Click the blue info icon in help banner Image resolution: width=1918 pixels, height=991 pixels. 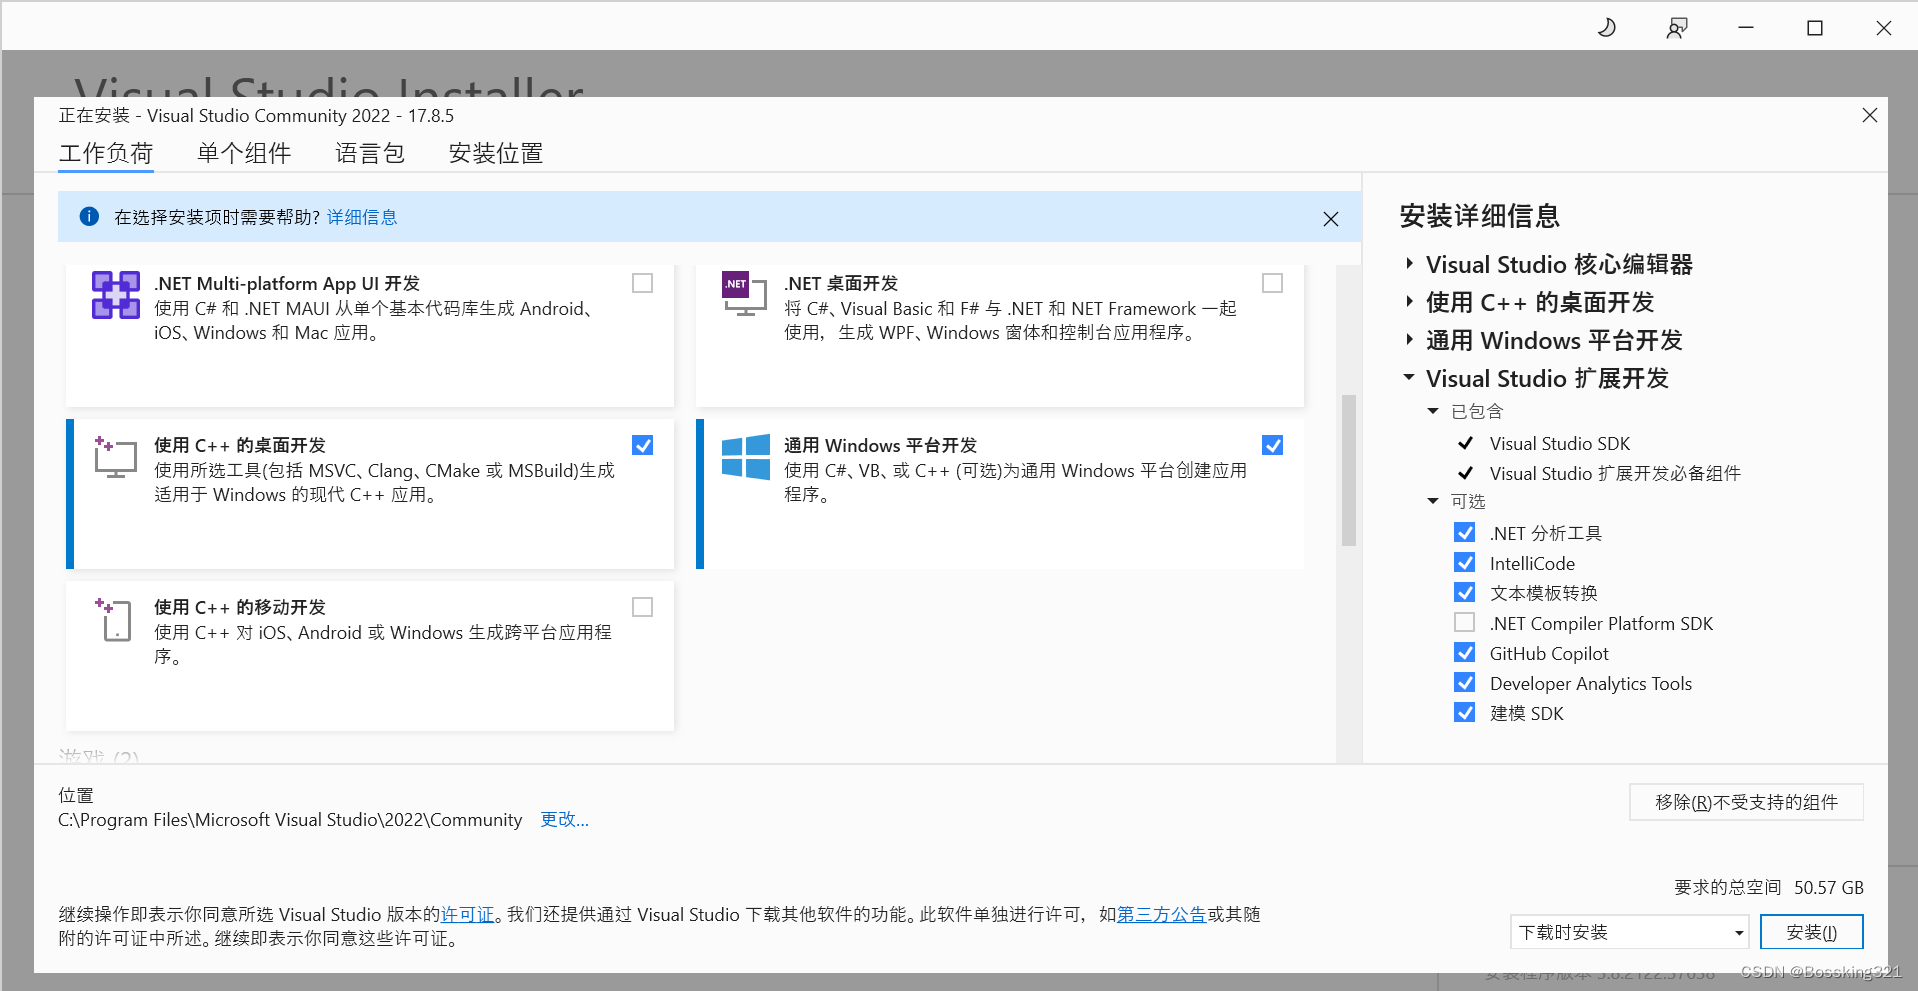click(x=89, y=216)
